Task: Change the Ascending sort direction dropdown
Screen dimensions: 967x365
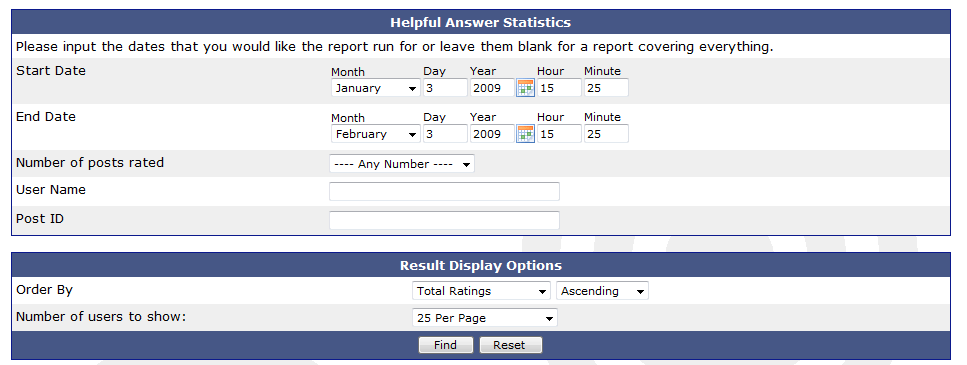Action: [603, 291]
